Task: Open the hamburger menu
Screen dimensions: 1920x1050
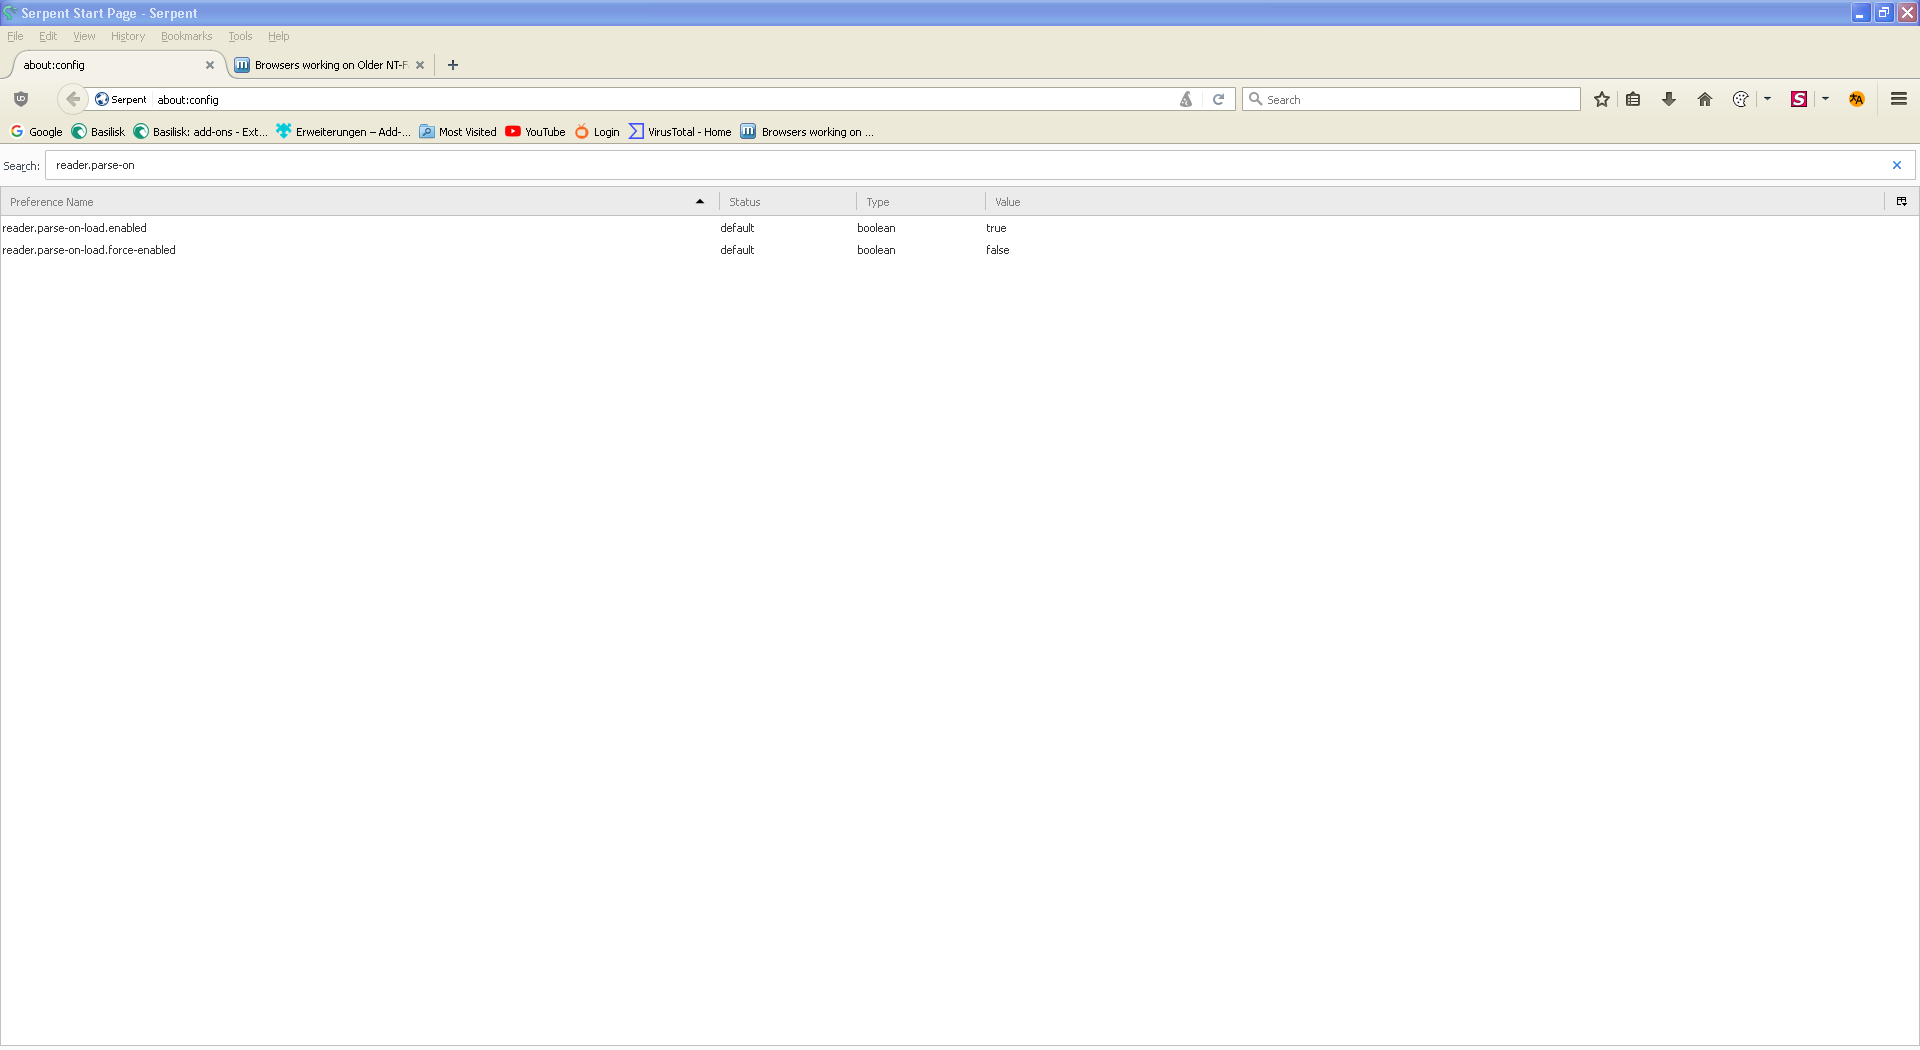Action: coord(1899,99)
